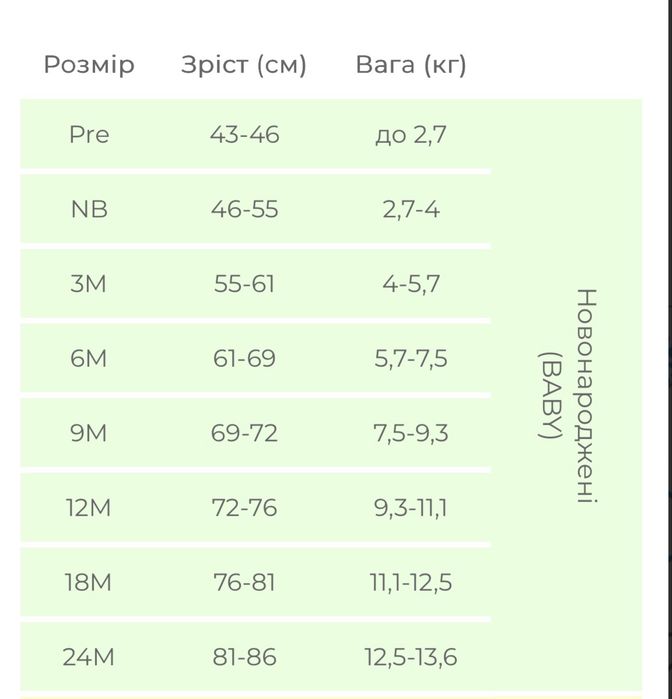Select the Pre size cell
Image resolution: width=672 pixels, height=699 pixels.
tap(89, 135)
